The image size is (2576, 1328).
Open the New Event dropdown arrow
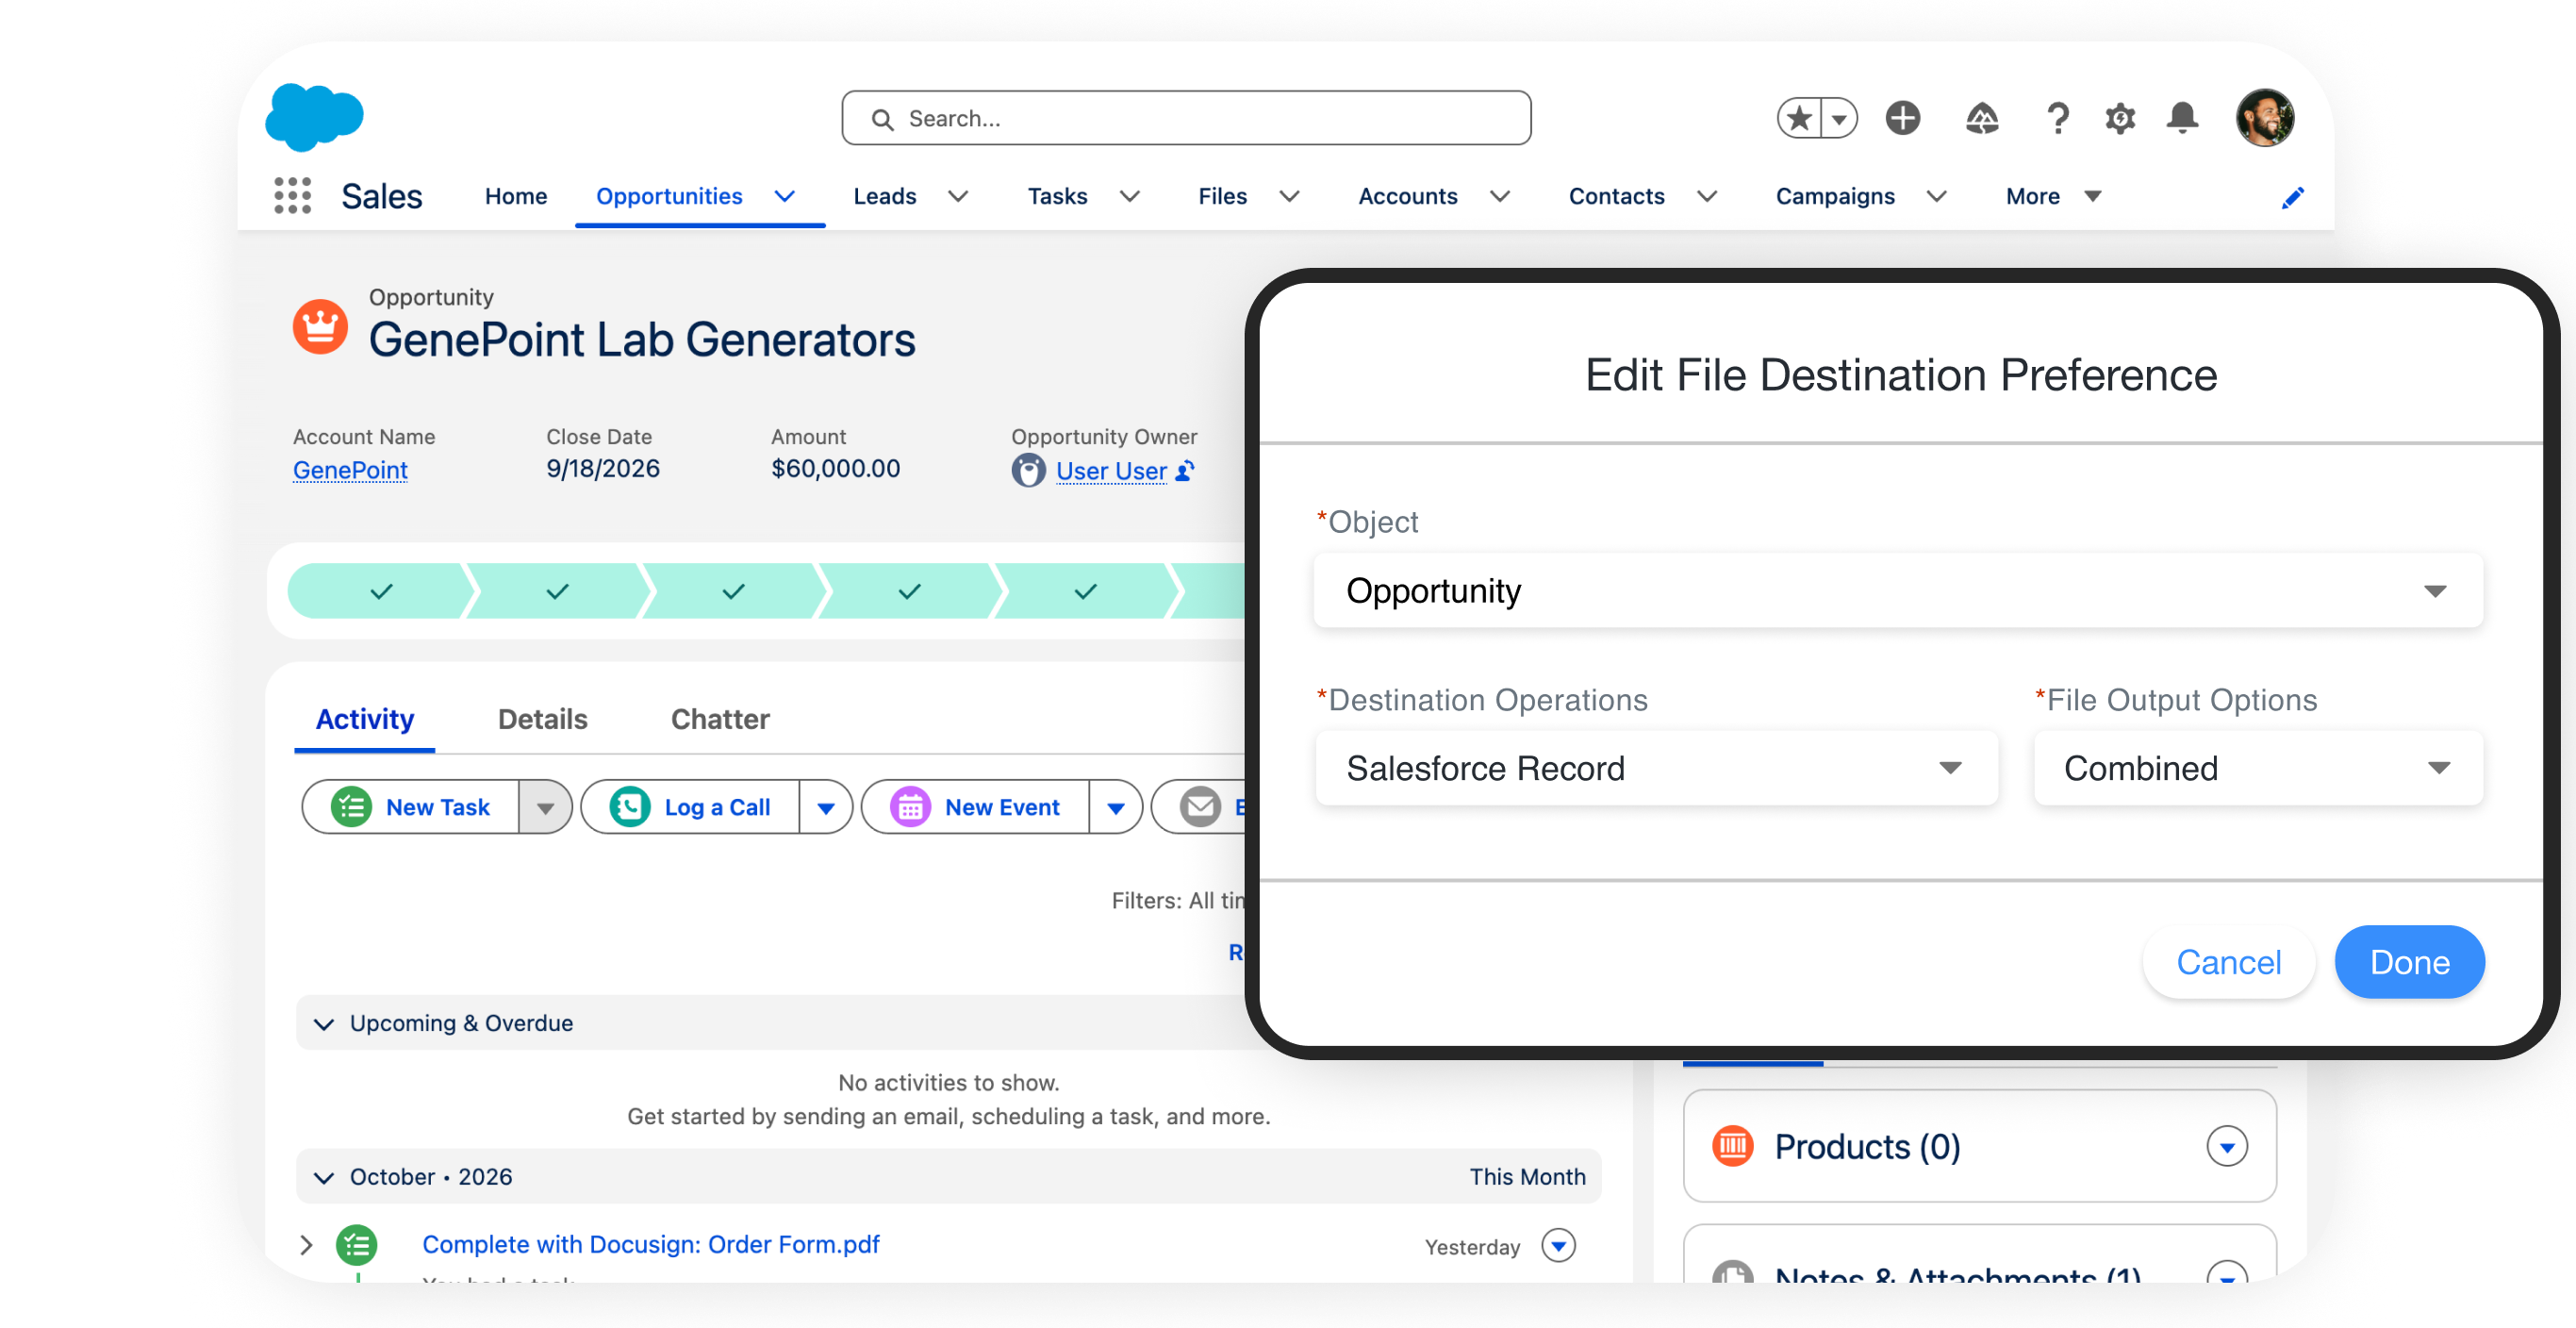pos(1116,807)
